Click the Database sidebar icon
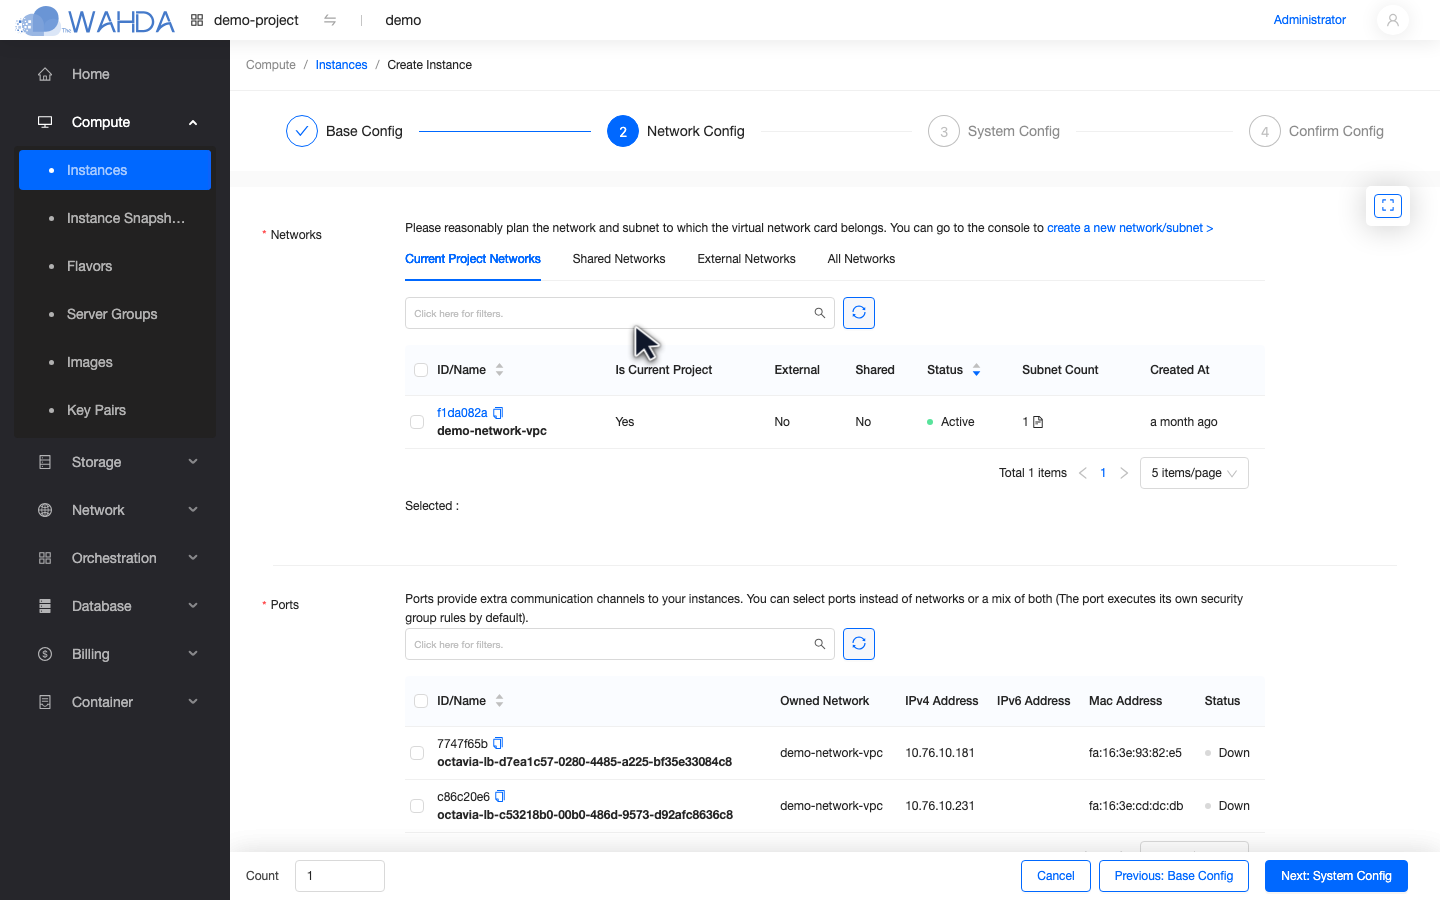Viewport: 1440px width, 900px height. pos(45,606)
